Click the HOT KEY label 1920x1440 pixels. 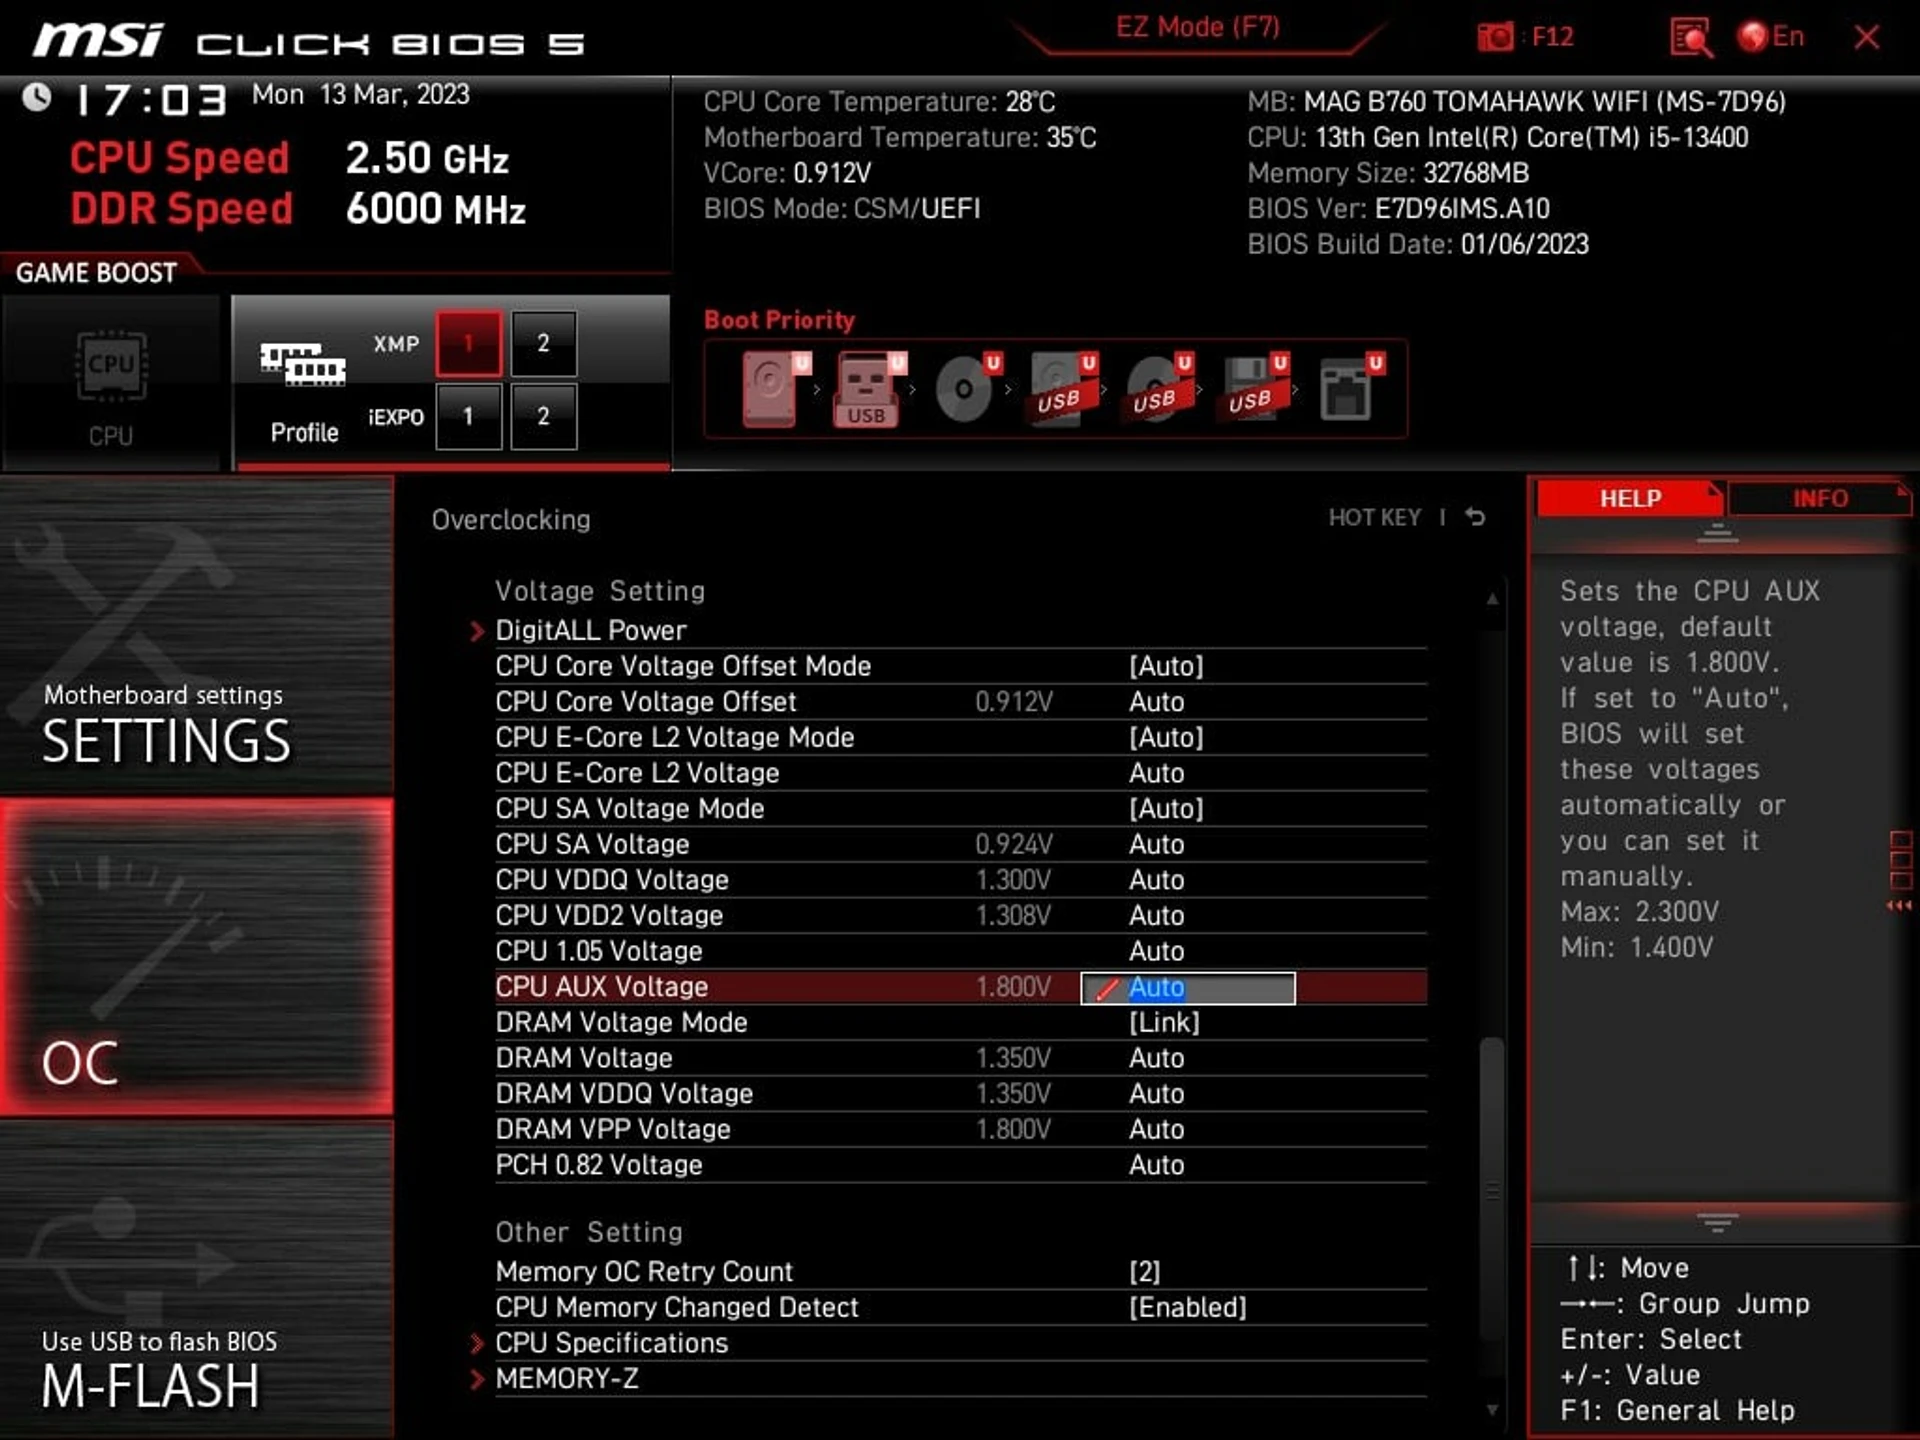[x=1374, y=517]
